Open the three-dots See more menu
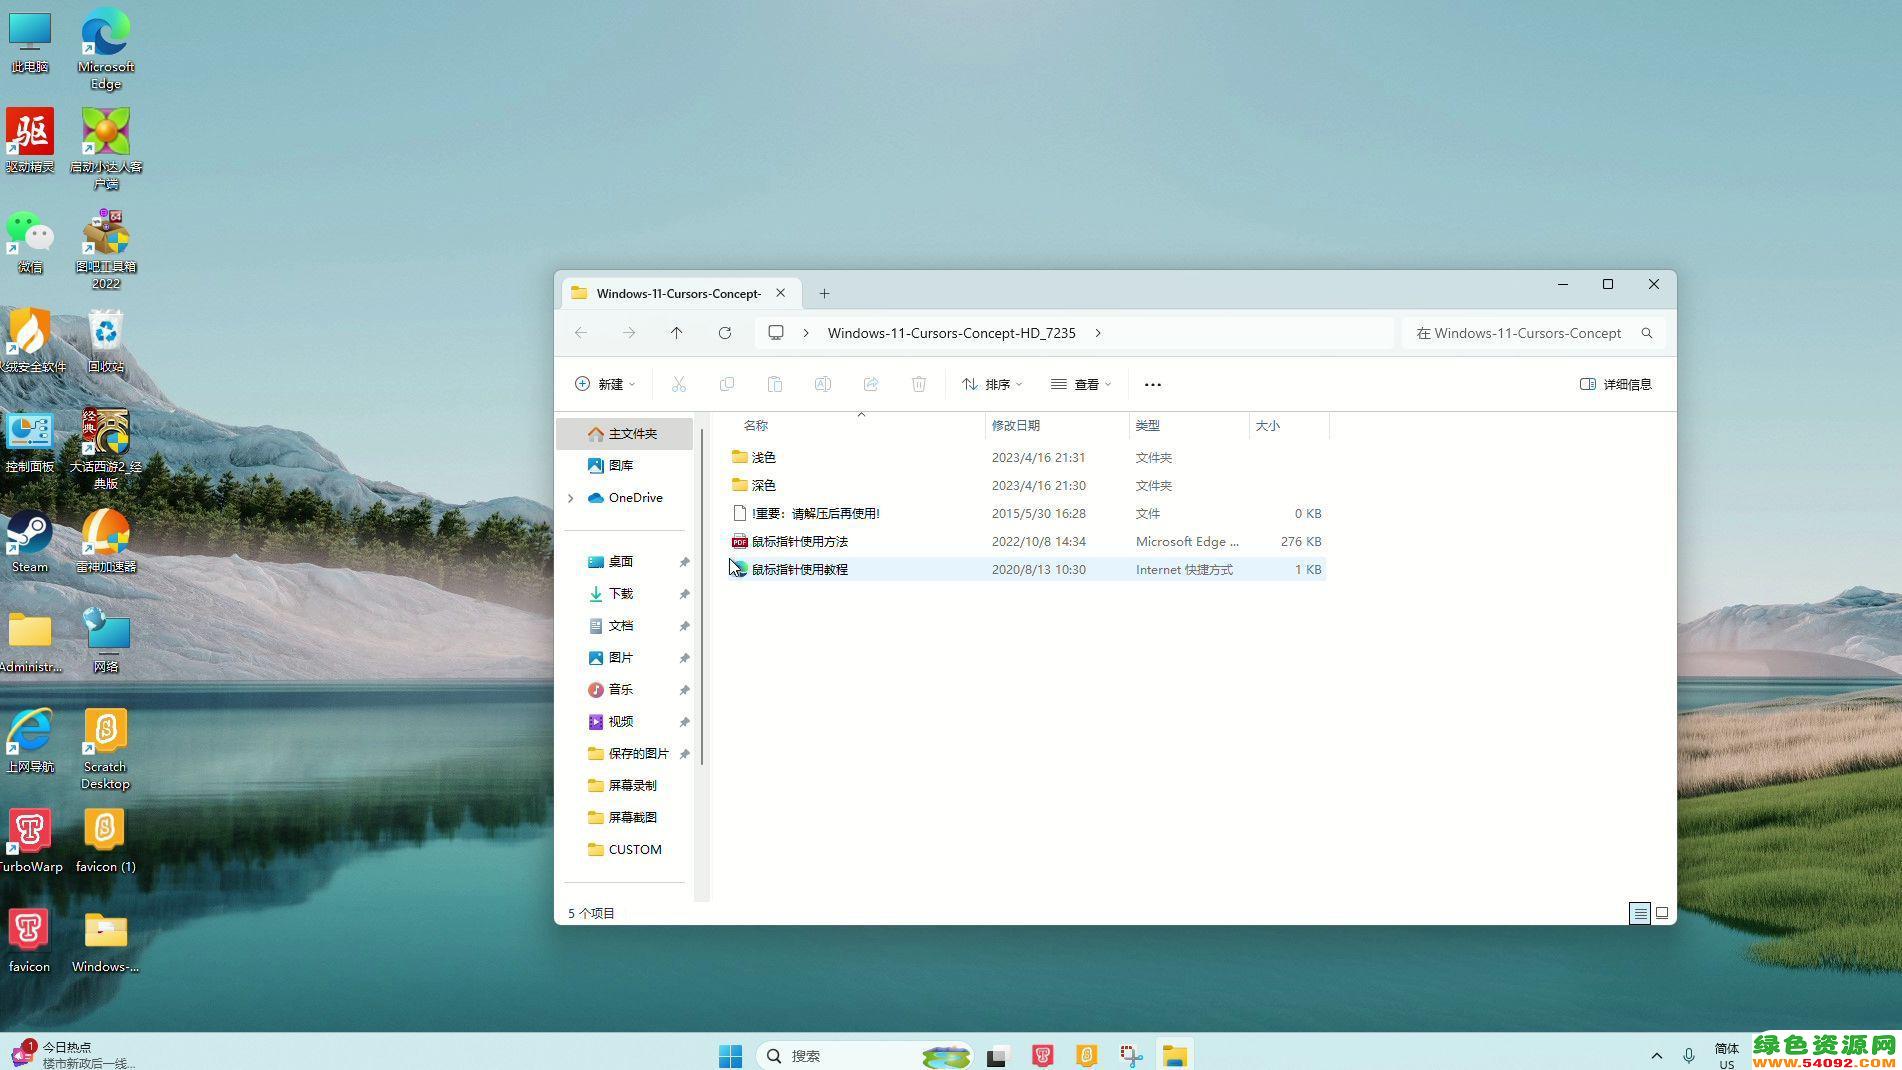The image size is (1902, 1070). (x=1153, y=384)
